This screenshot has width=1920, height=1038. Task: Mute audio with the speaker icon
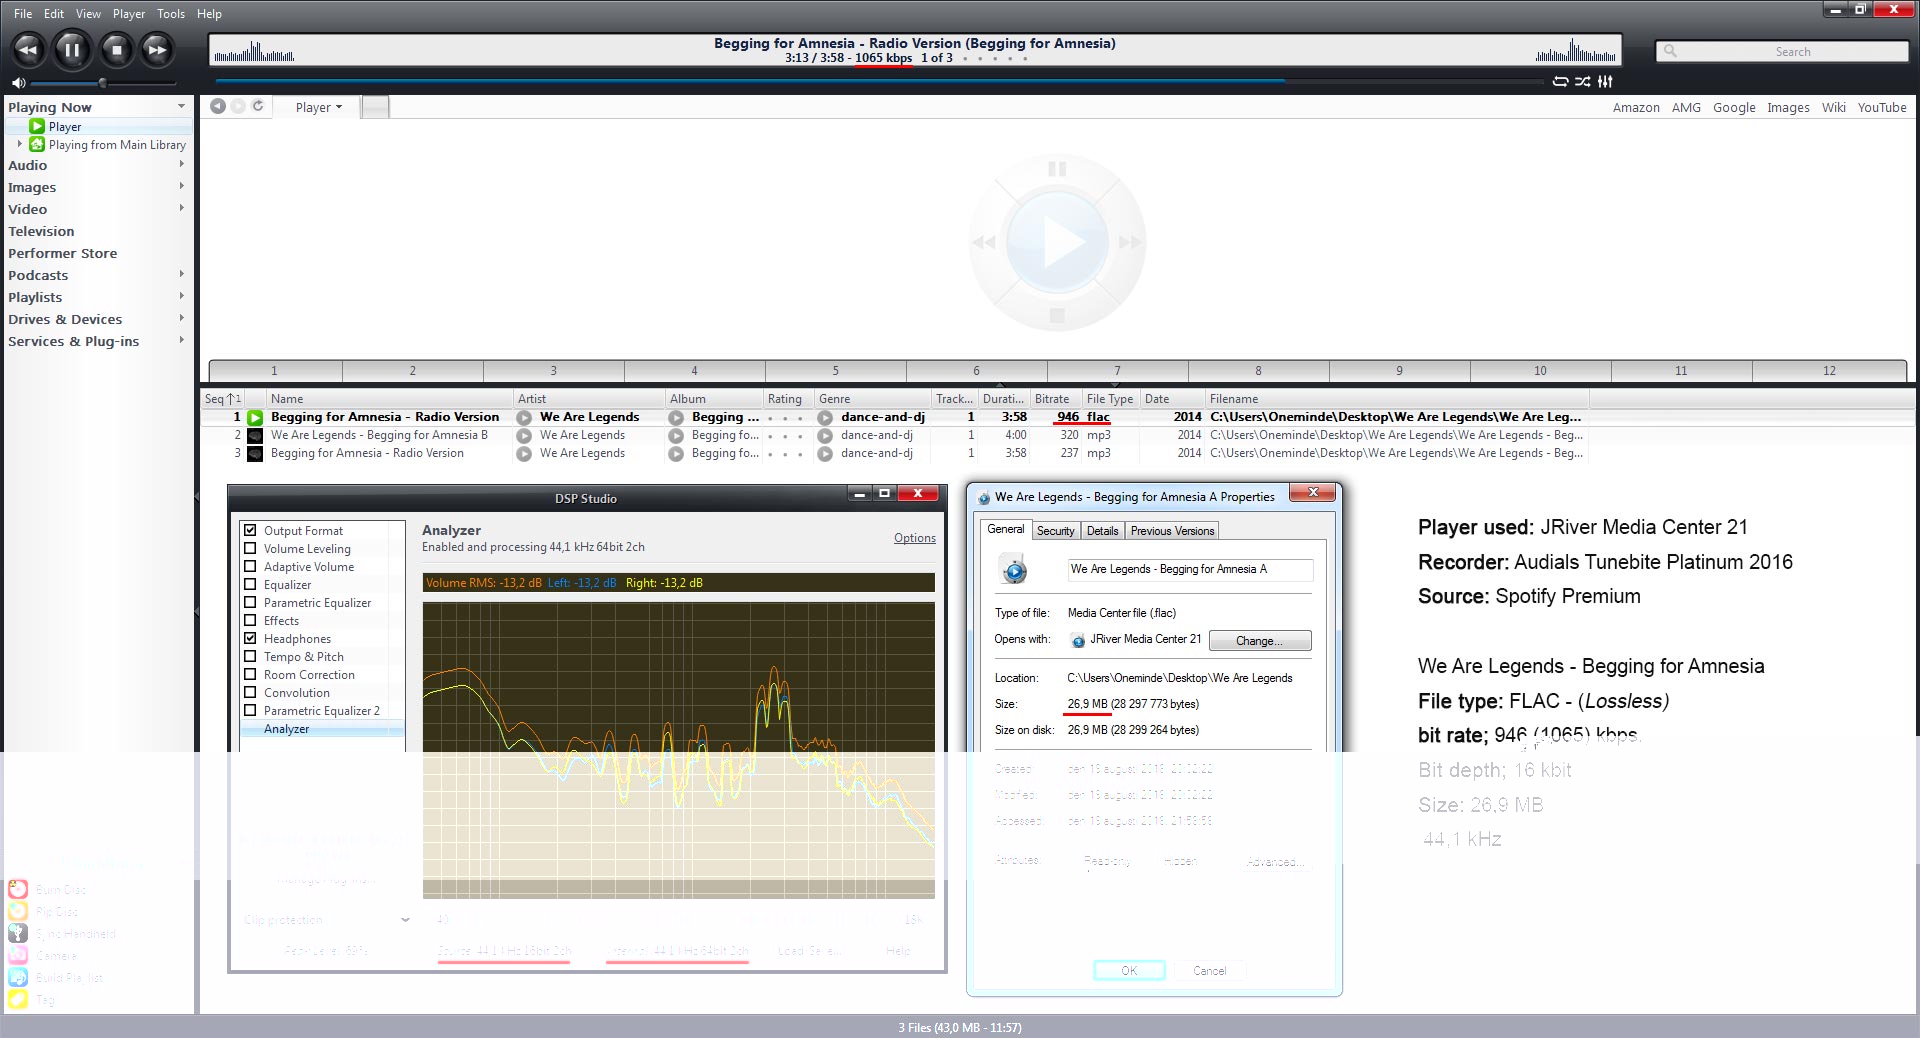[18, 83]
